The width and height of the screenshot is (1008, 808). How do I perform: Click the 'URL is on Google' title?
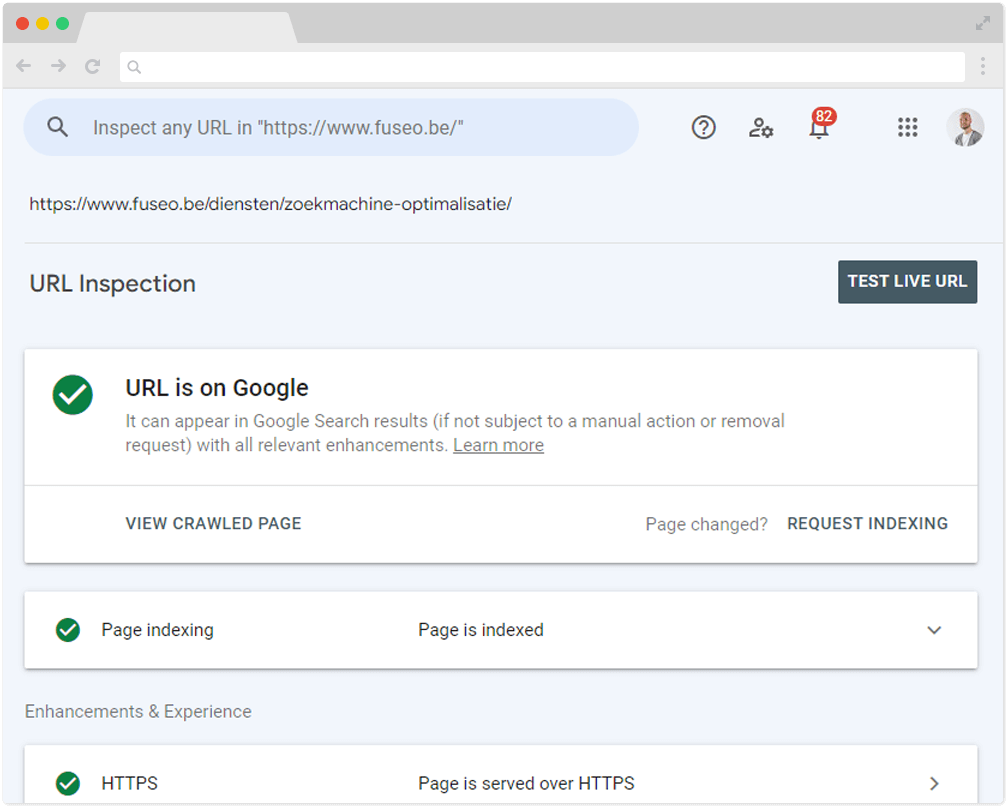[217, 388]
